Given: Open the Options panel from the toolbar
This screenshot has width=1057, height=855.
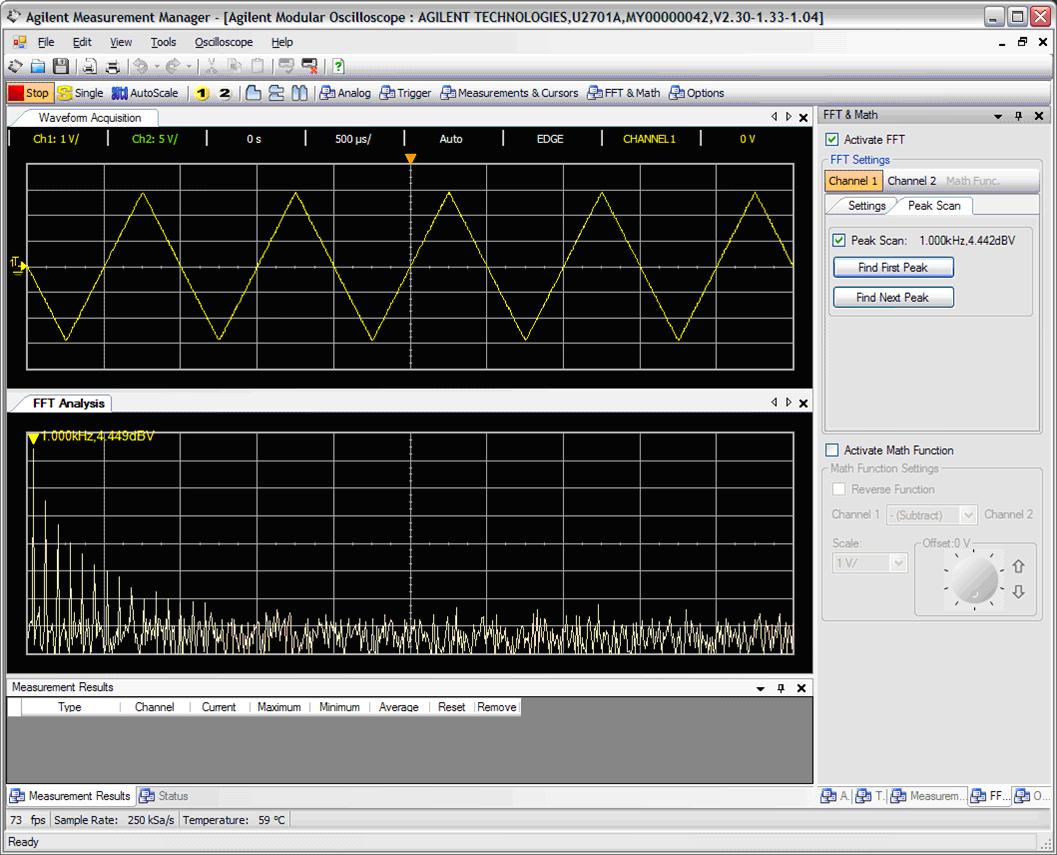Looking at the screenshot, I should pos(696,93).
